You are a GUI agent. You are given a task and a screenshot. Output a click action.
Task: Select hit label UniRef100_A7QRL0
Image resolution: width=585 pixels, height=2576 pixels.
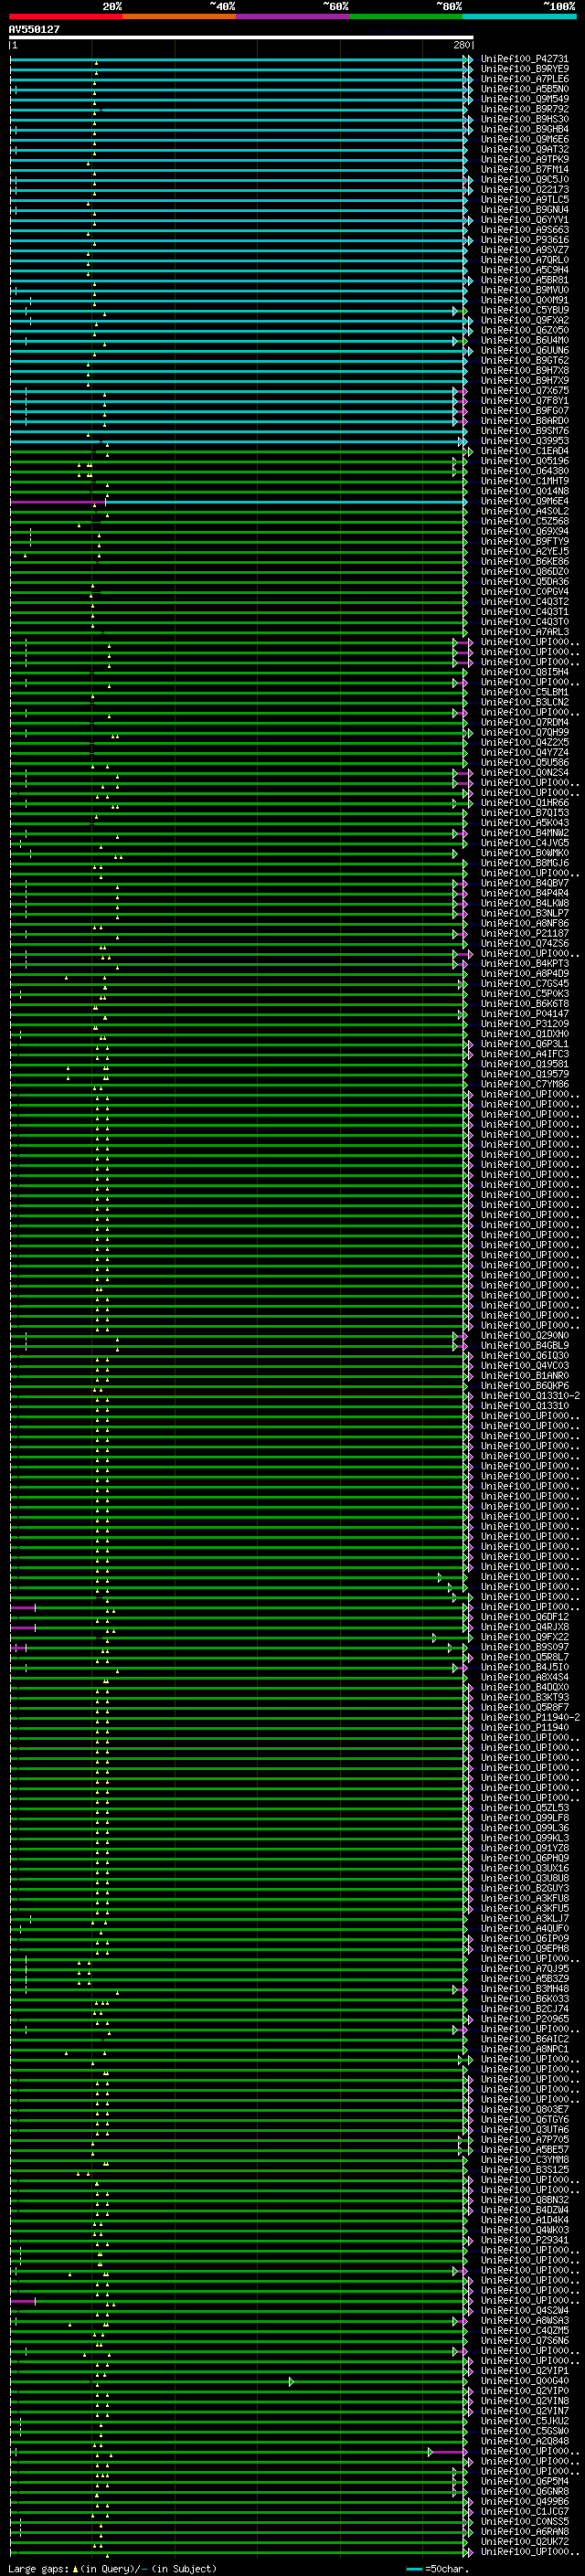[524, 260]
